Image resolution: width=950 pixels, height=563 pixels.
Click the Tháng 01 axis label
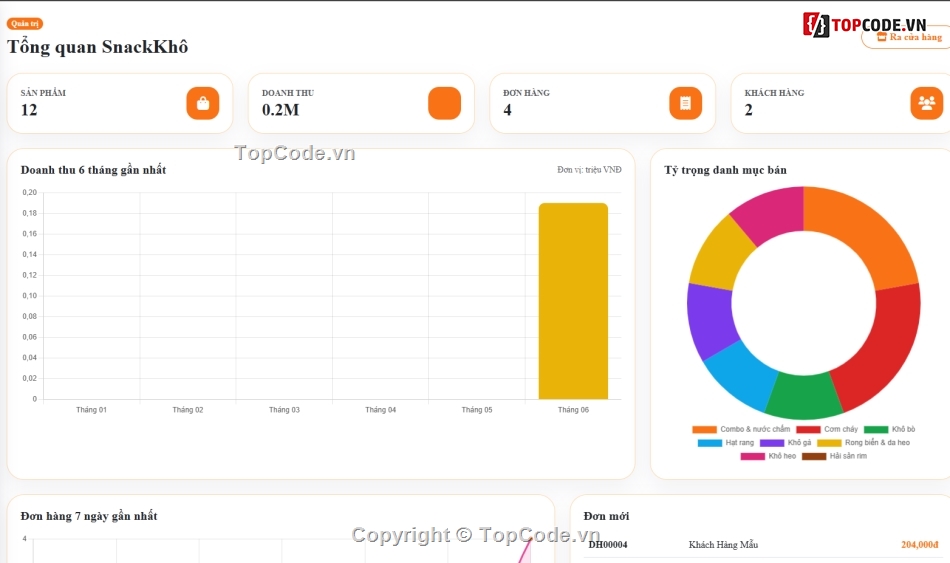[91, 410]
